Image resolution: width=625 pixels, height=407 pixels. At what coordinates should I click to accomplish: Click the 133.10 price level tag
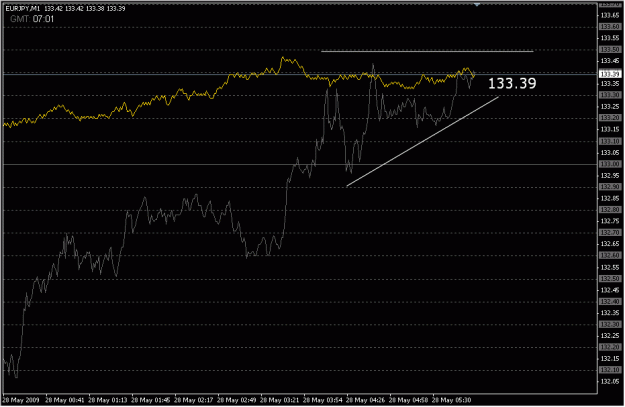[x=610, y=142]
